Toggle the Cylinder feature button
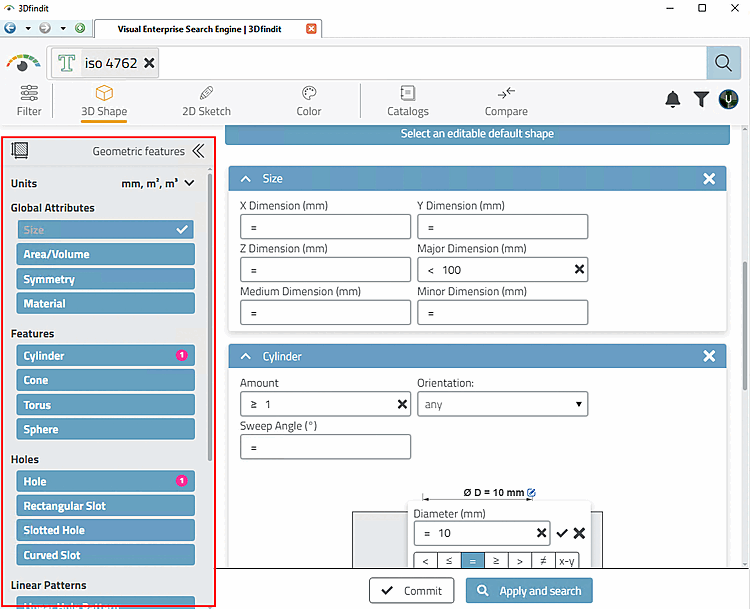The image size is (750, 609). point(106,355)
